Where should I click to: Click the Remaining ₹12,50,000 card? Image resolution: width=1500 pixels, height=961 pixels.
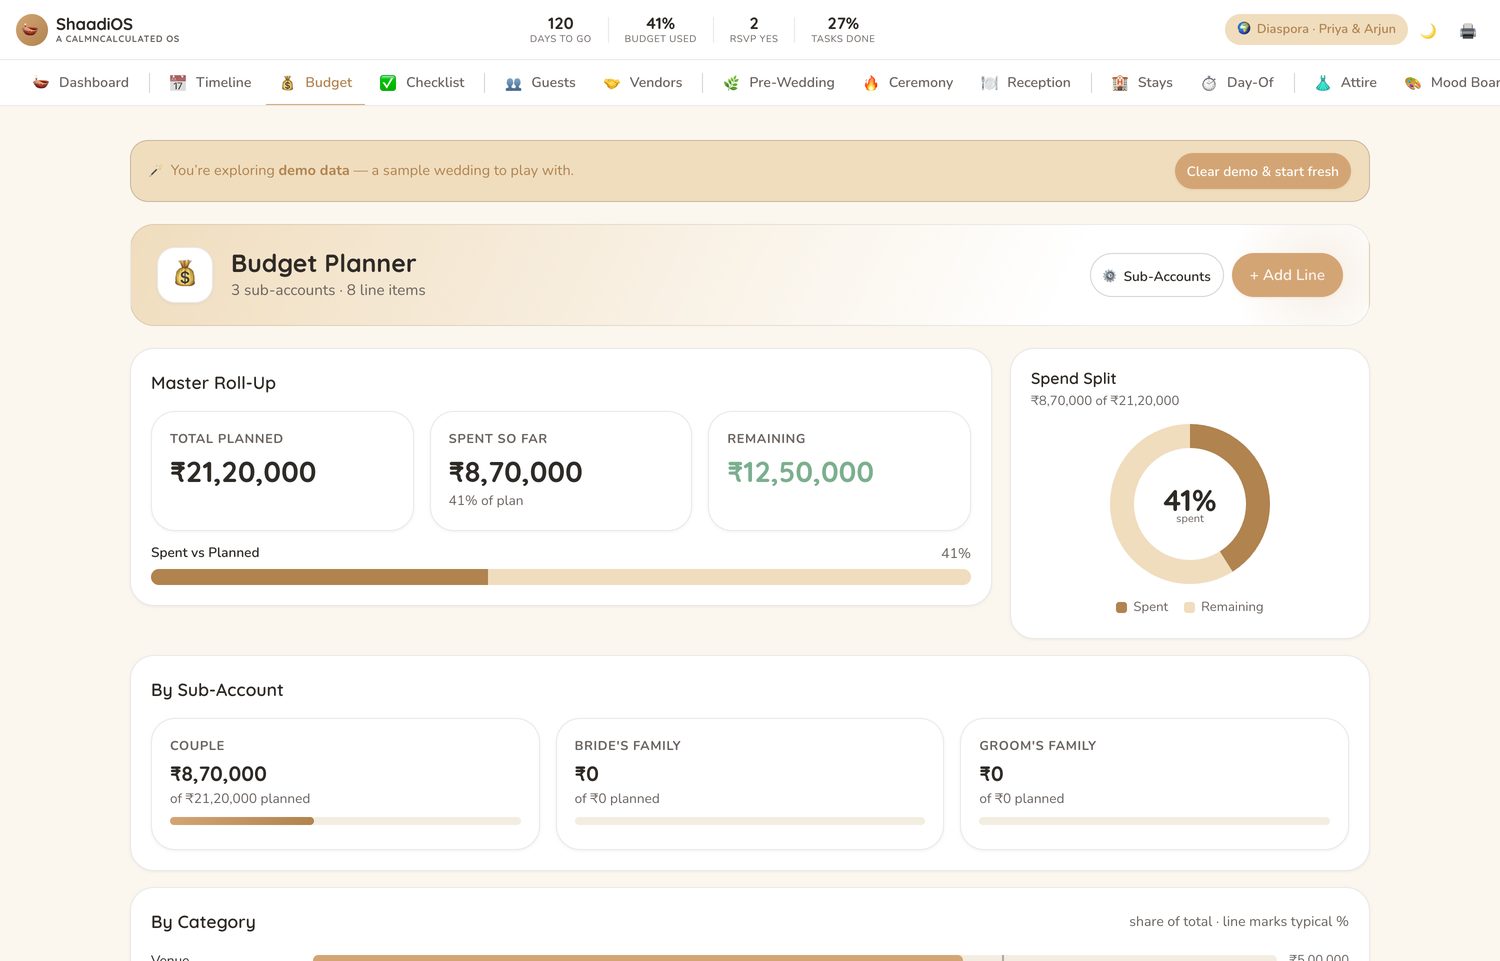point(839,471)
